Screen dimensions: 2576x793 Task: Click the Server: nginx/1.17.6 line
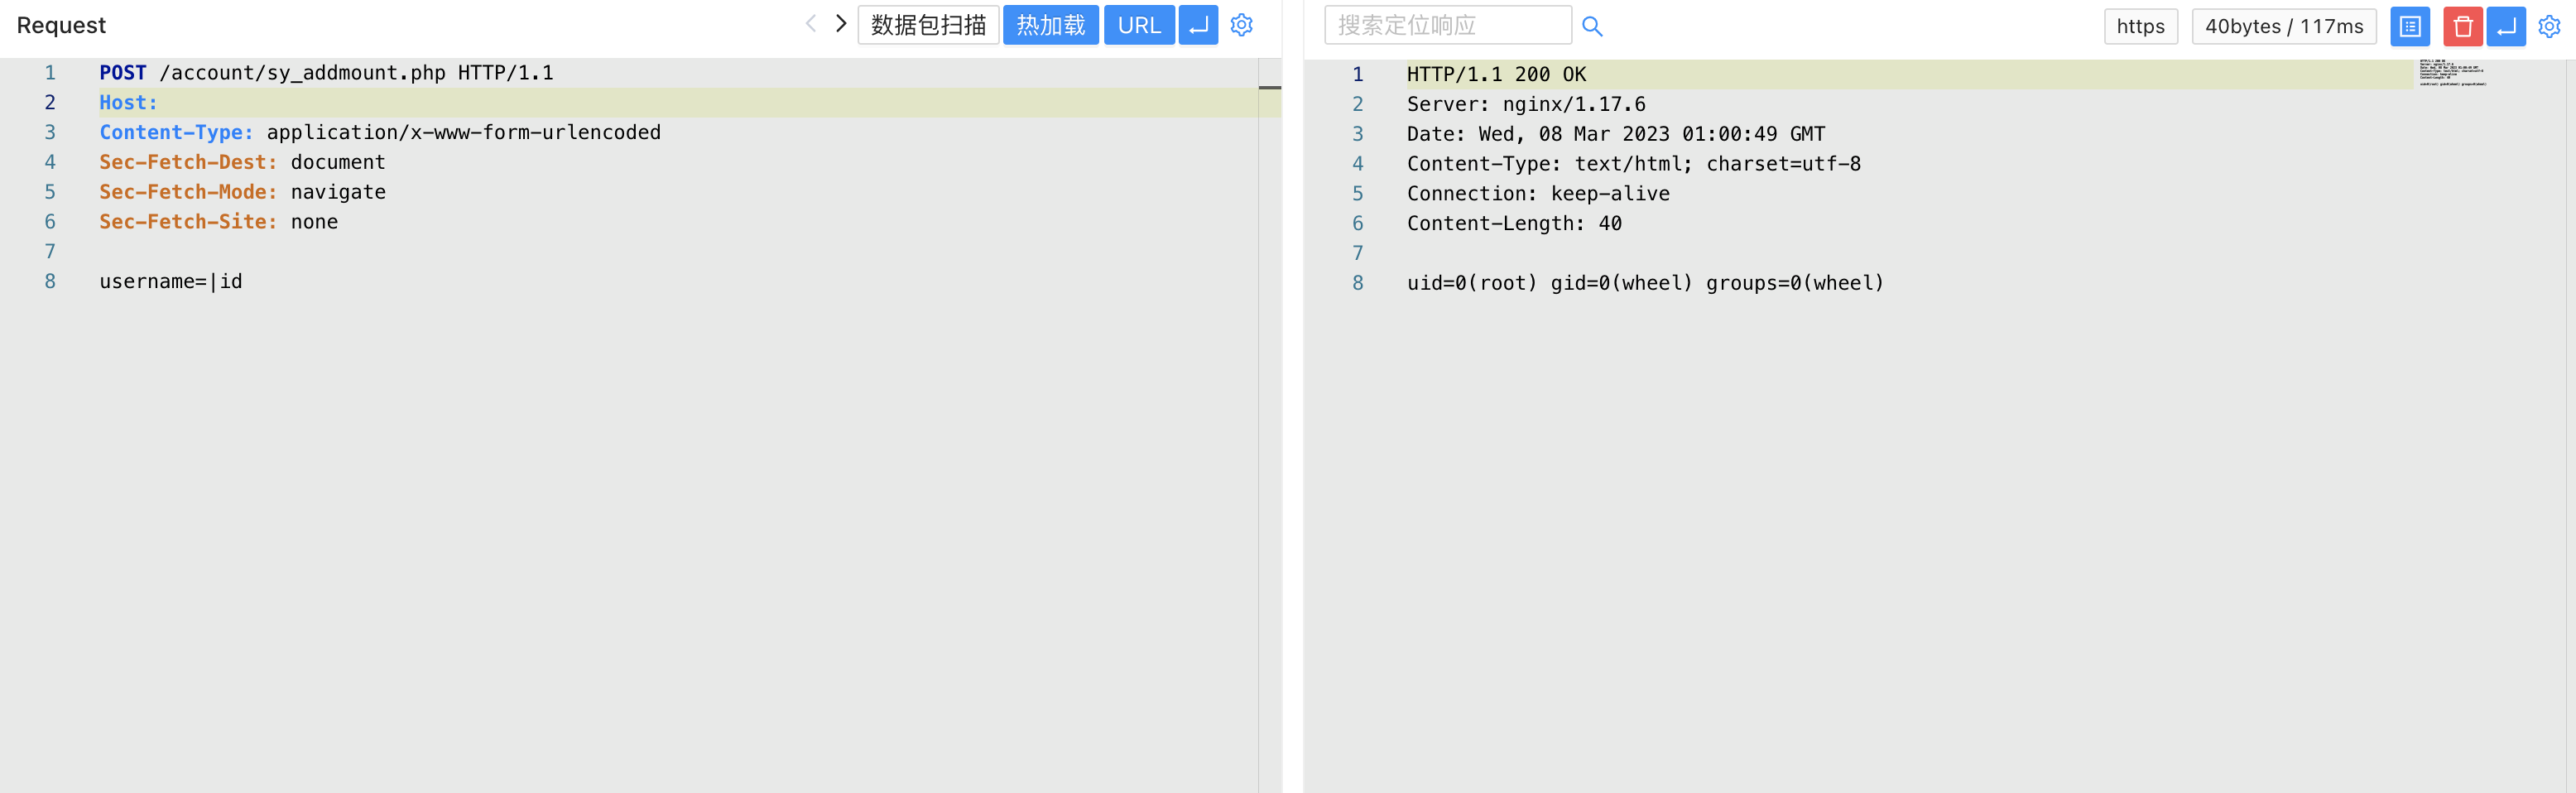(x=1526, y=104)
